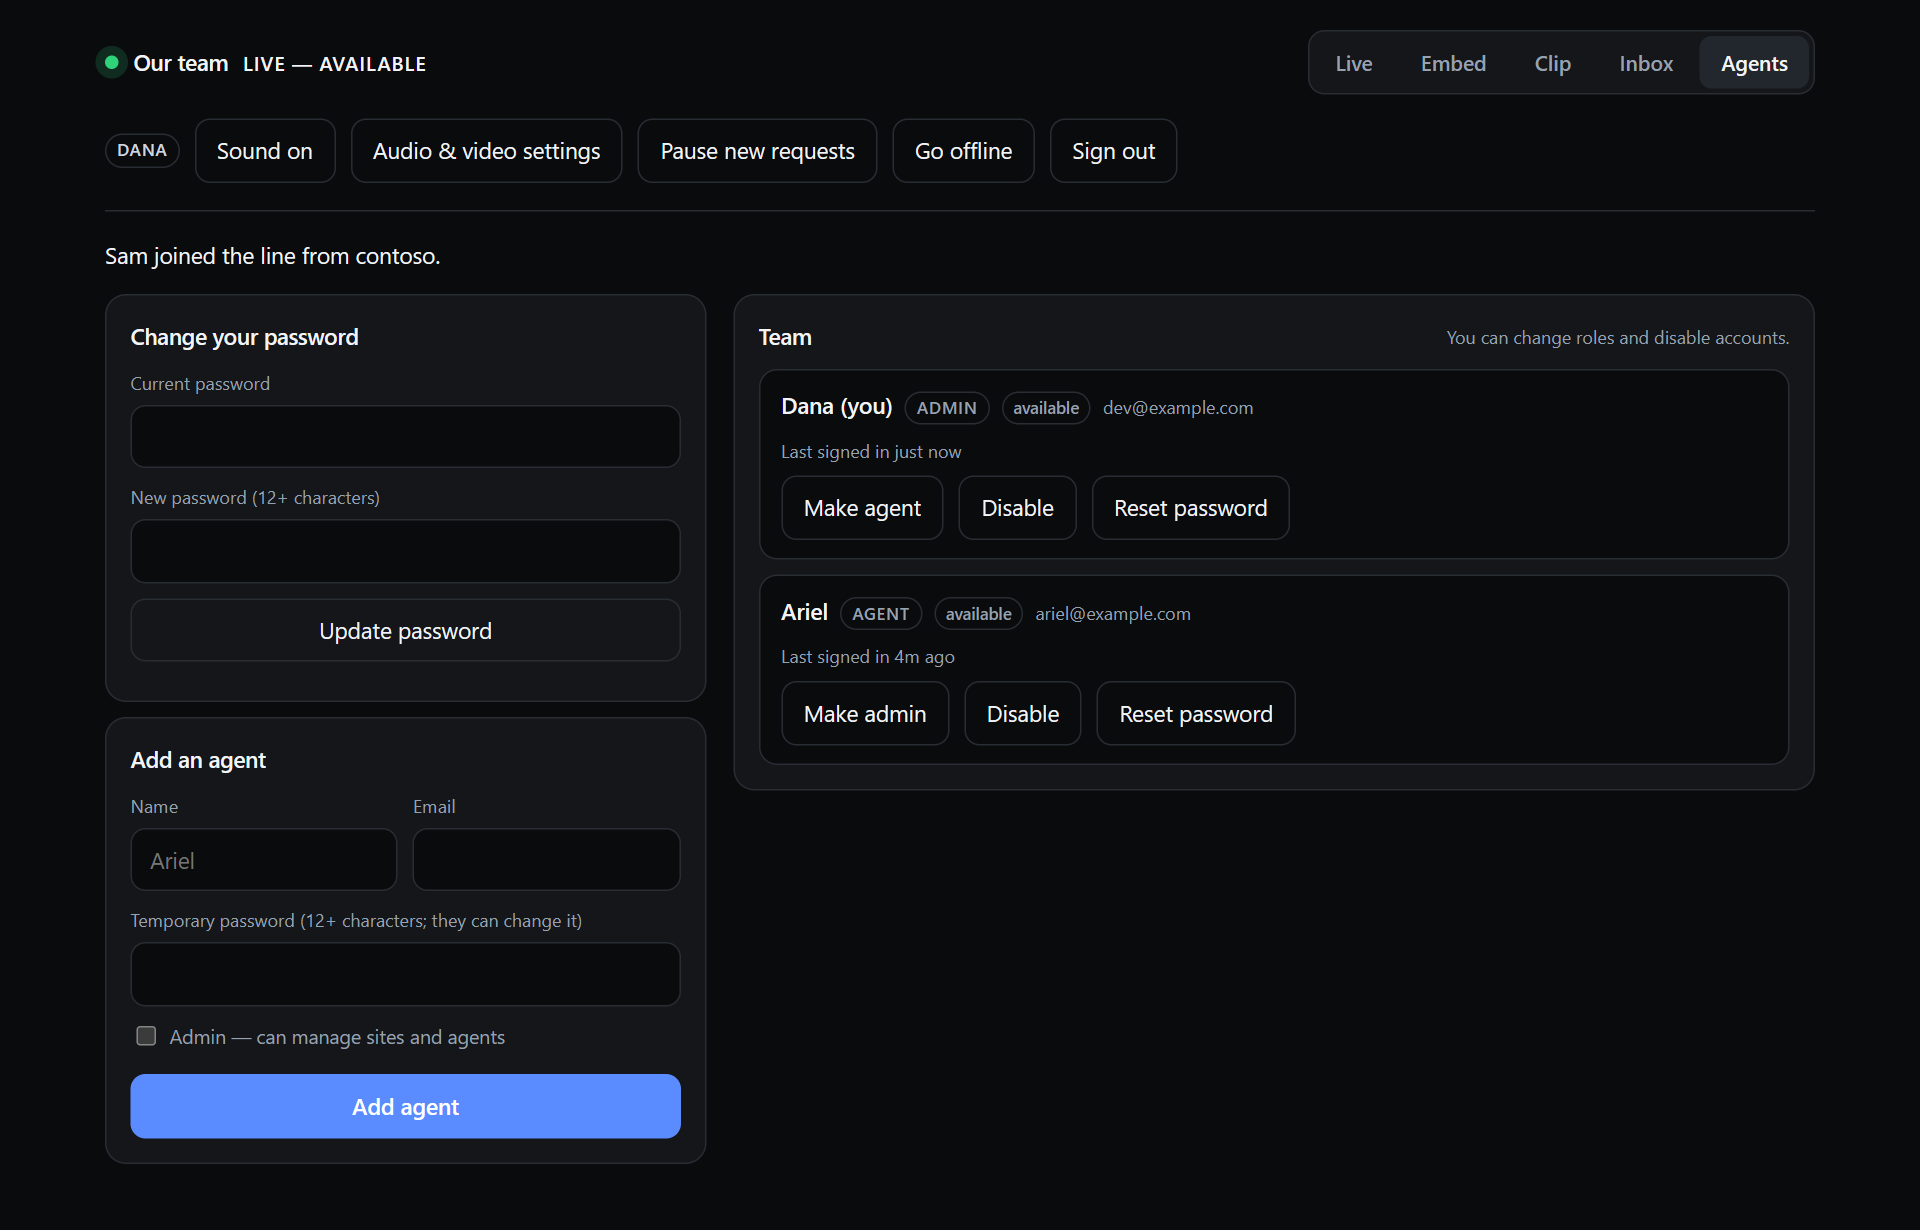Click Go offline
Viewport: 1920px width, 1230px height.
click(963, 151)
